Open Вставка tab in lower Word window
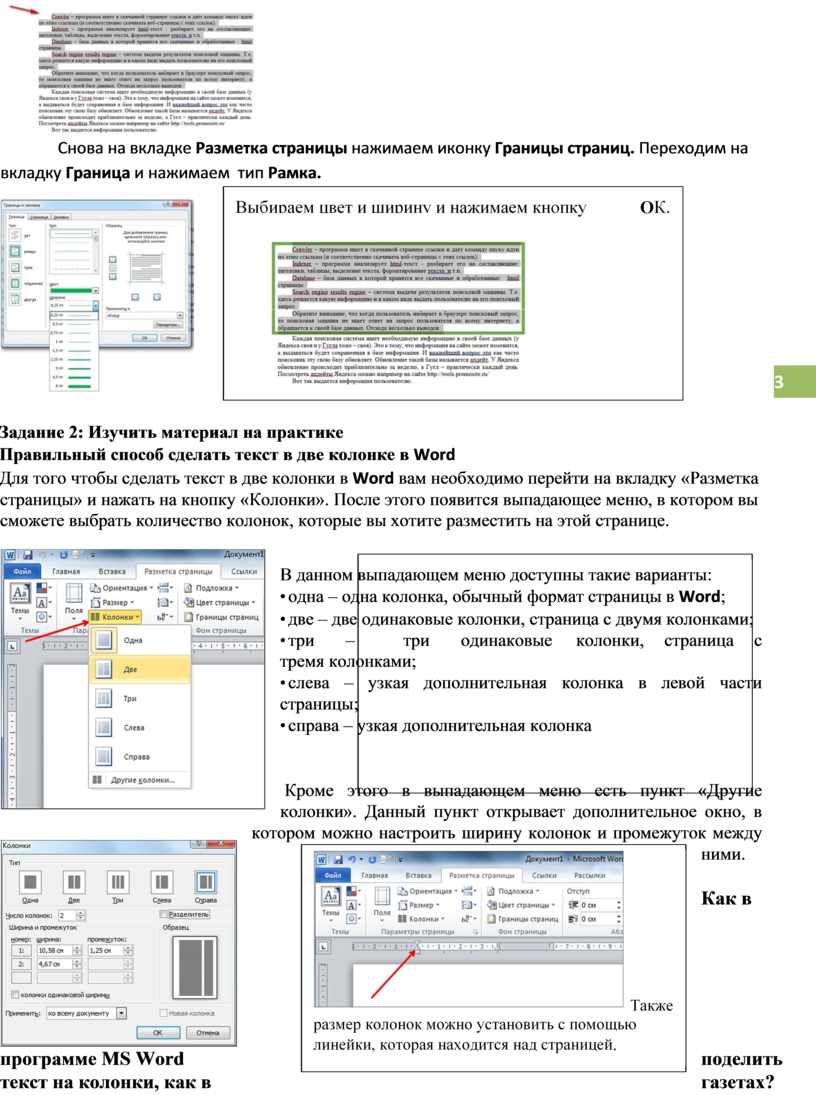 418,875
